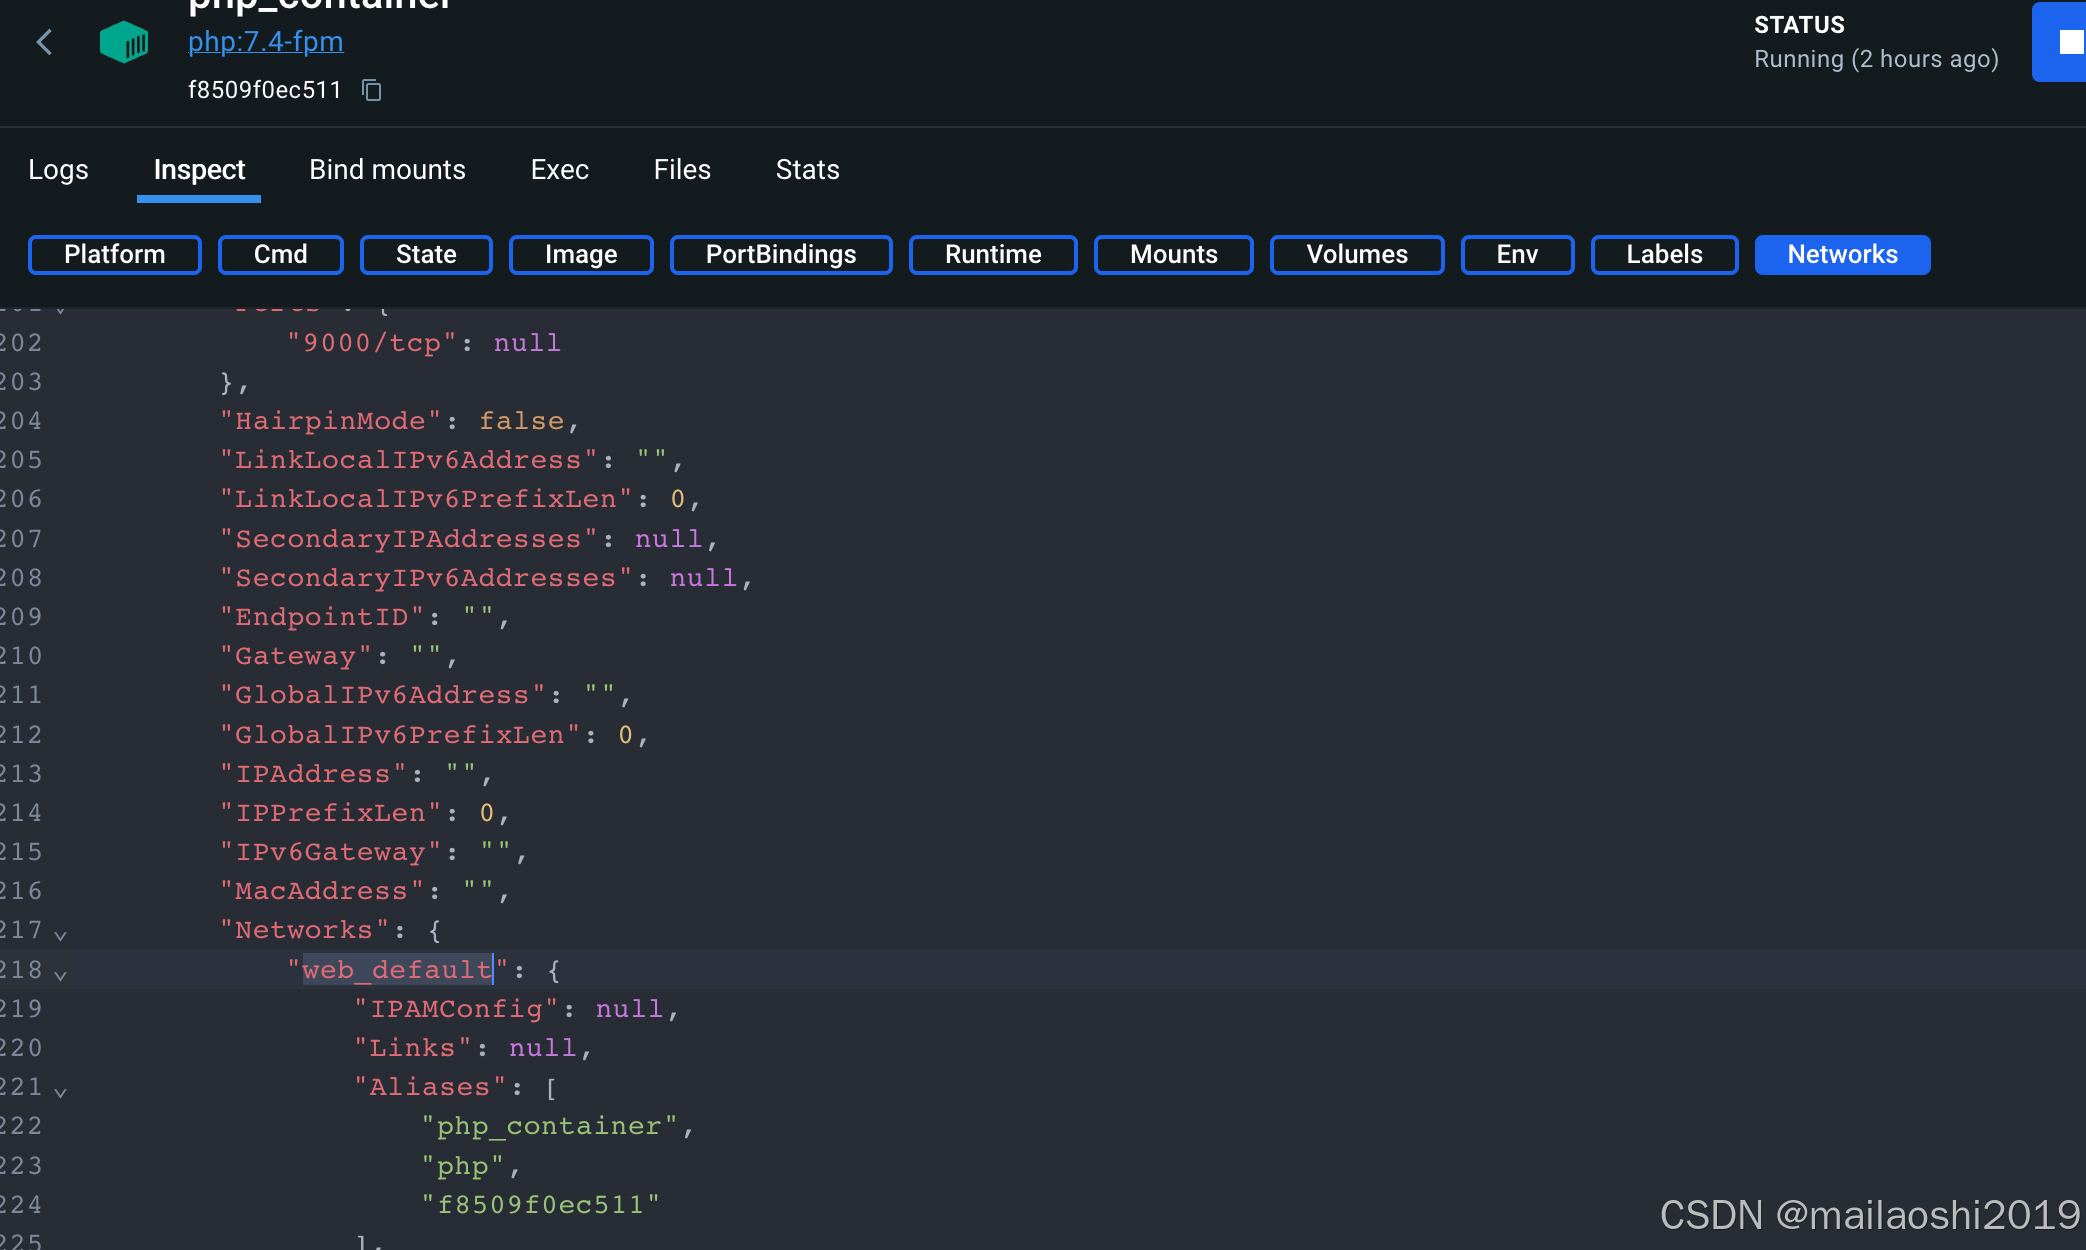This screenshot has height=1250, width=2086.
Task: Switch to the Logs tab
Action: tap(58, 169)
